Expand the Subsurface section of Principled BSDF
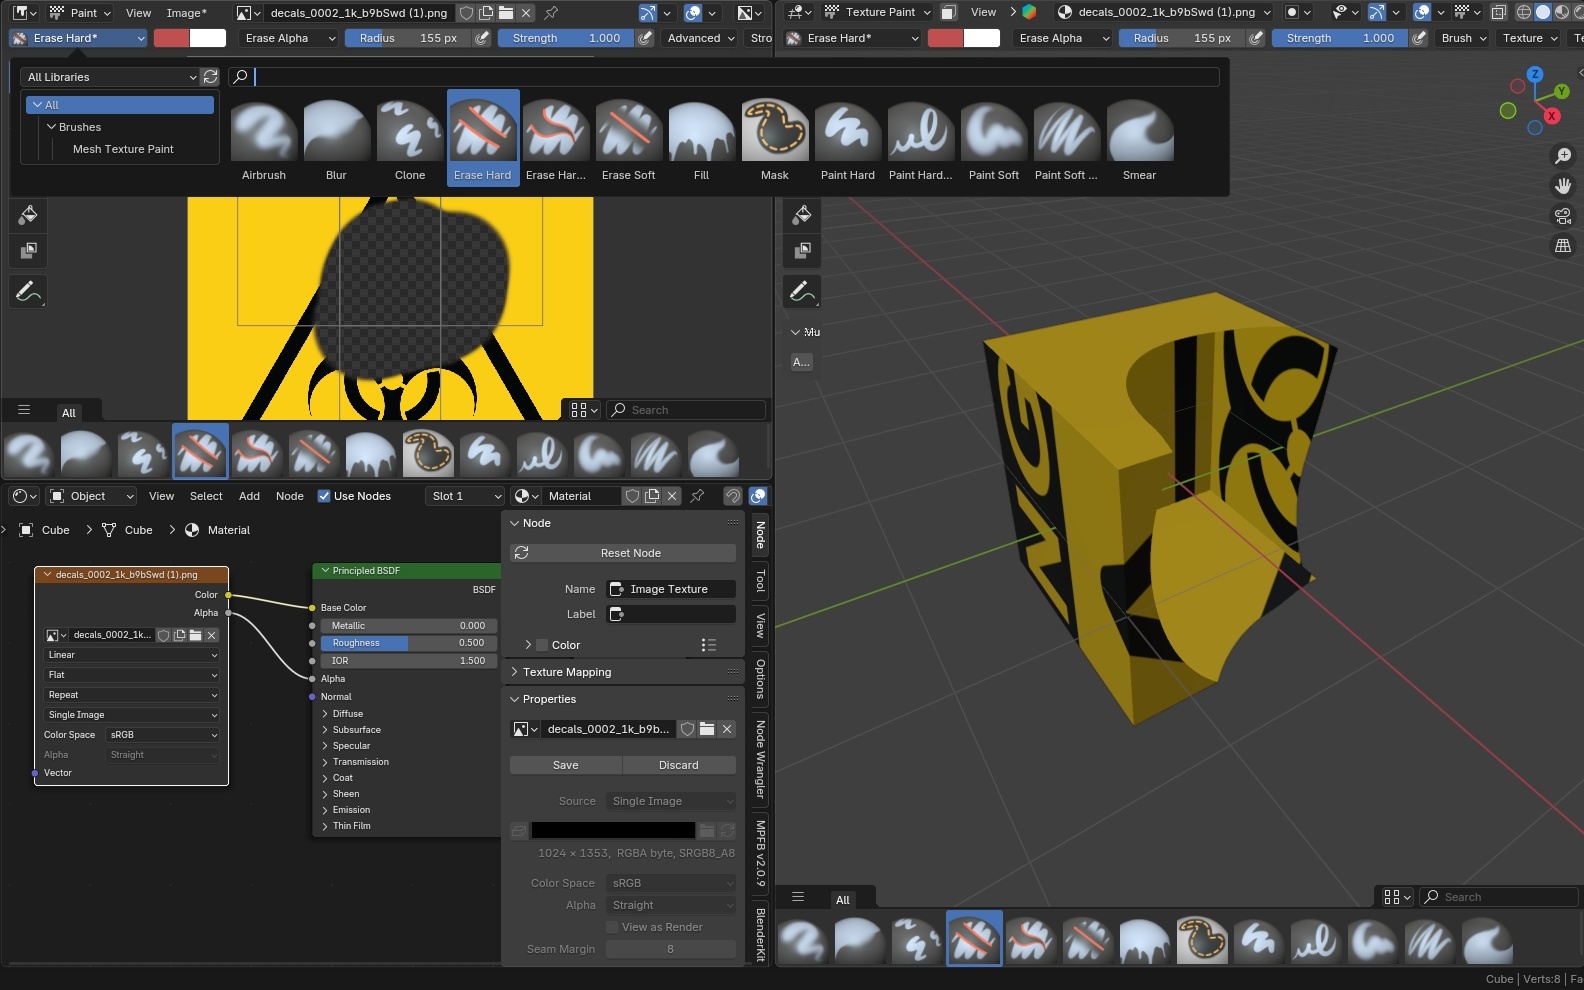The height and width of the screenshot is (990, 1584). tap(356, 730)
